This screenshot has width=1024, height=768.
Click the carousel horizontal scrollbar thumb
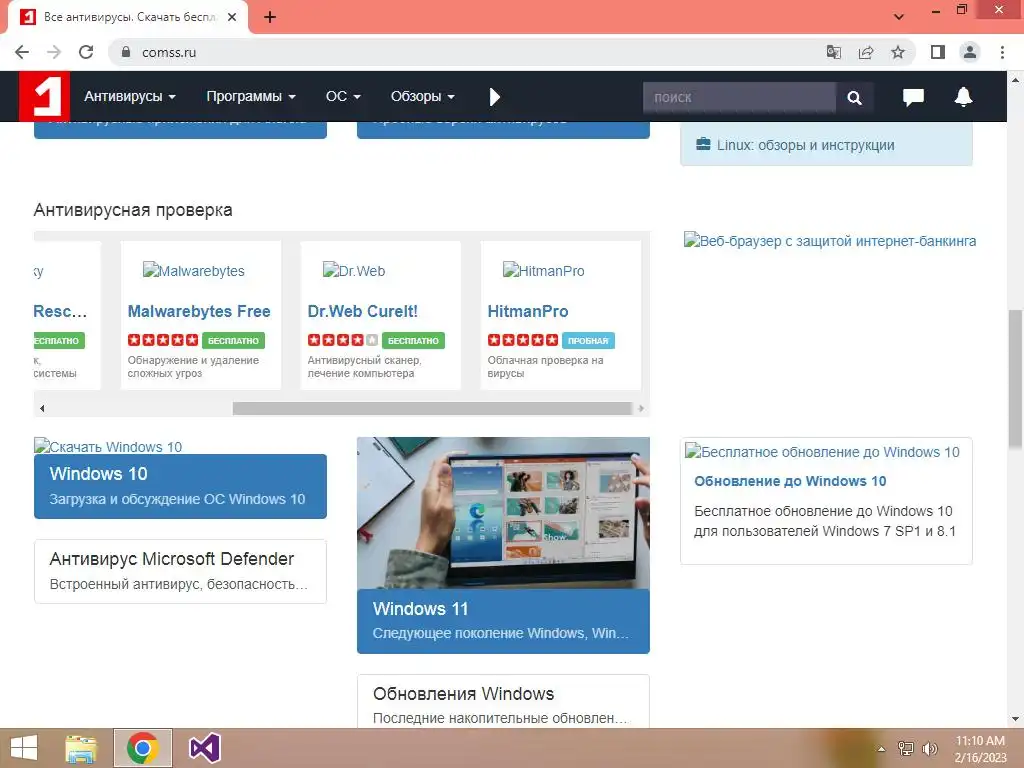pos(432,409)
